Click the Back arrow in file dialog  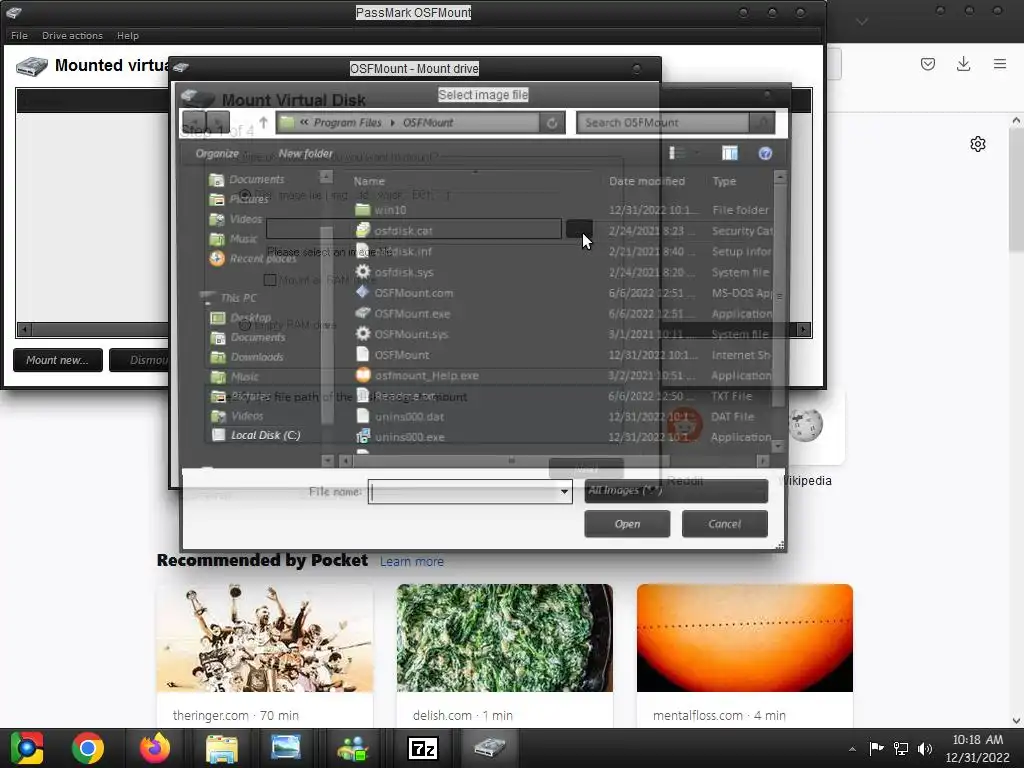(193, 122)
